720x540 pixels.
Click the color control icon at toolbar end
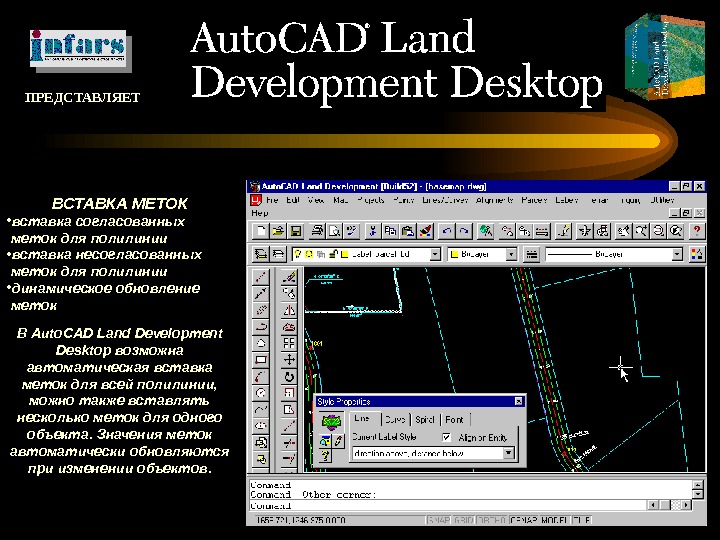pyautogui.click(x=697, y=254)
